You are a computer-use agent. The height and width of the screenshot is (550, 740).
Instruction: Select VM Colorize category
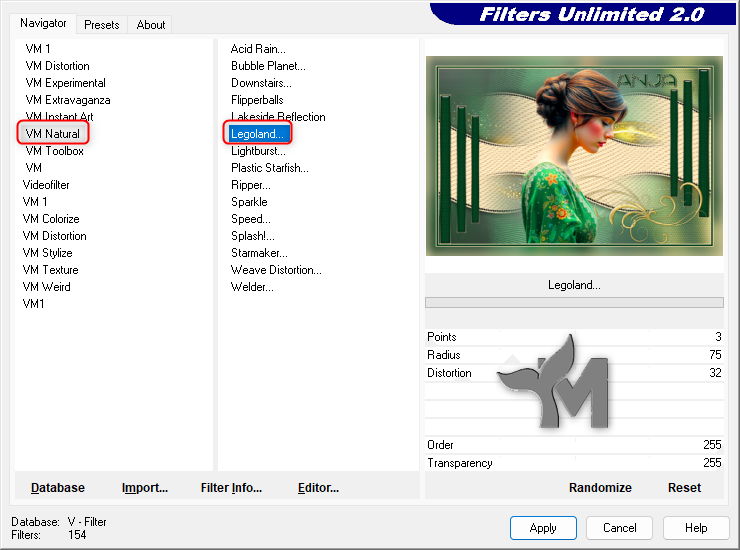click(x=51, y=219)
